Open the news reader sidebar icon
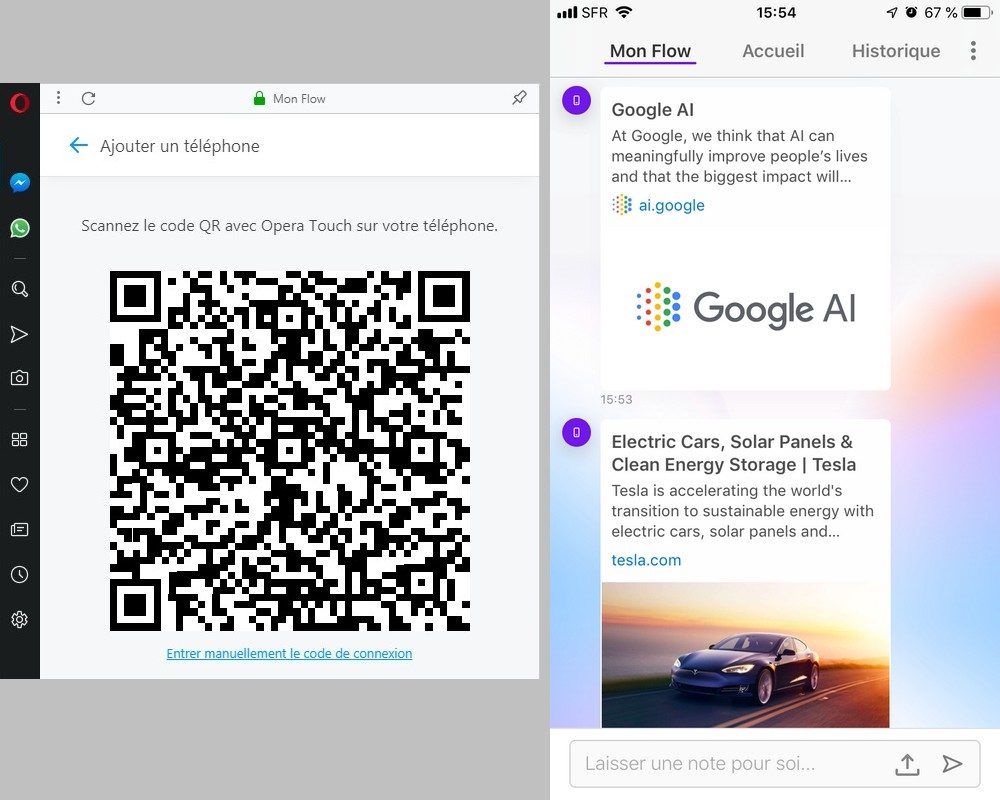 pyautogui.click(x=19, y=529)
